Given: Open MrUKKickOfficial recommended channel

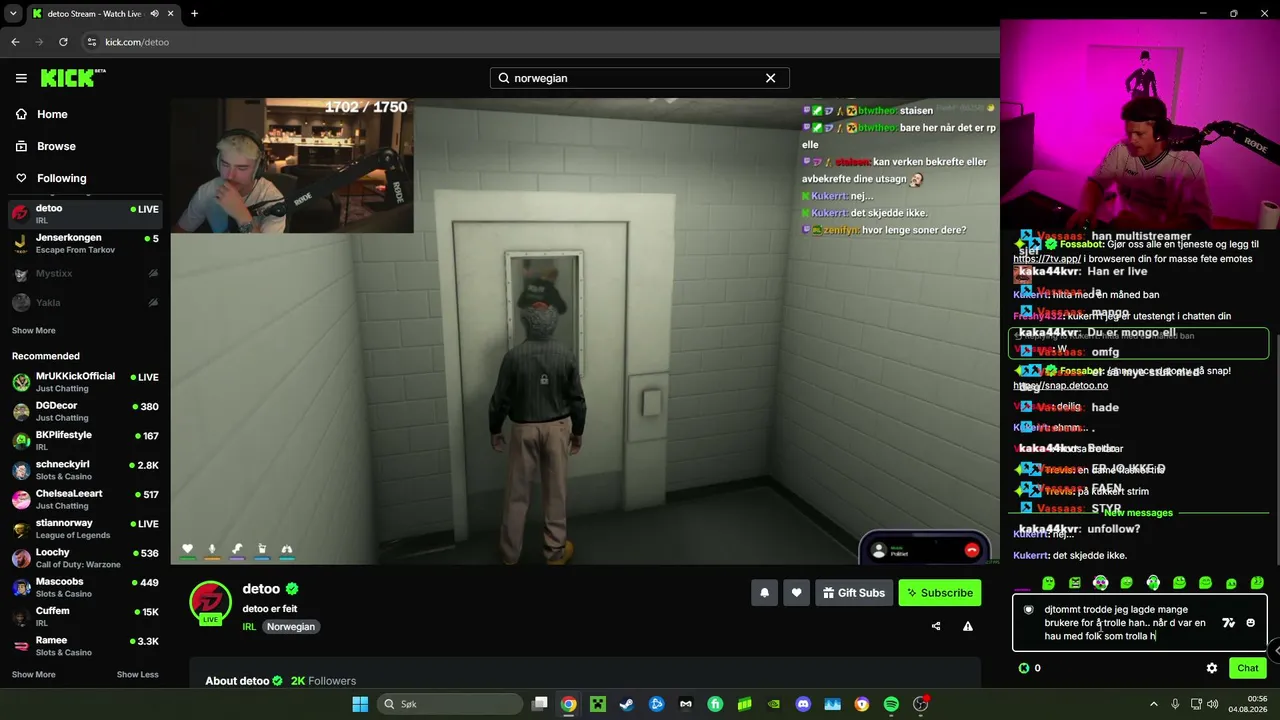Looking at the screenshot, I should (x=85, y=382).
